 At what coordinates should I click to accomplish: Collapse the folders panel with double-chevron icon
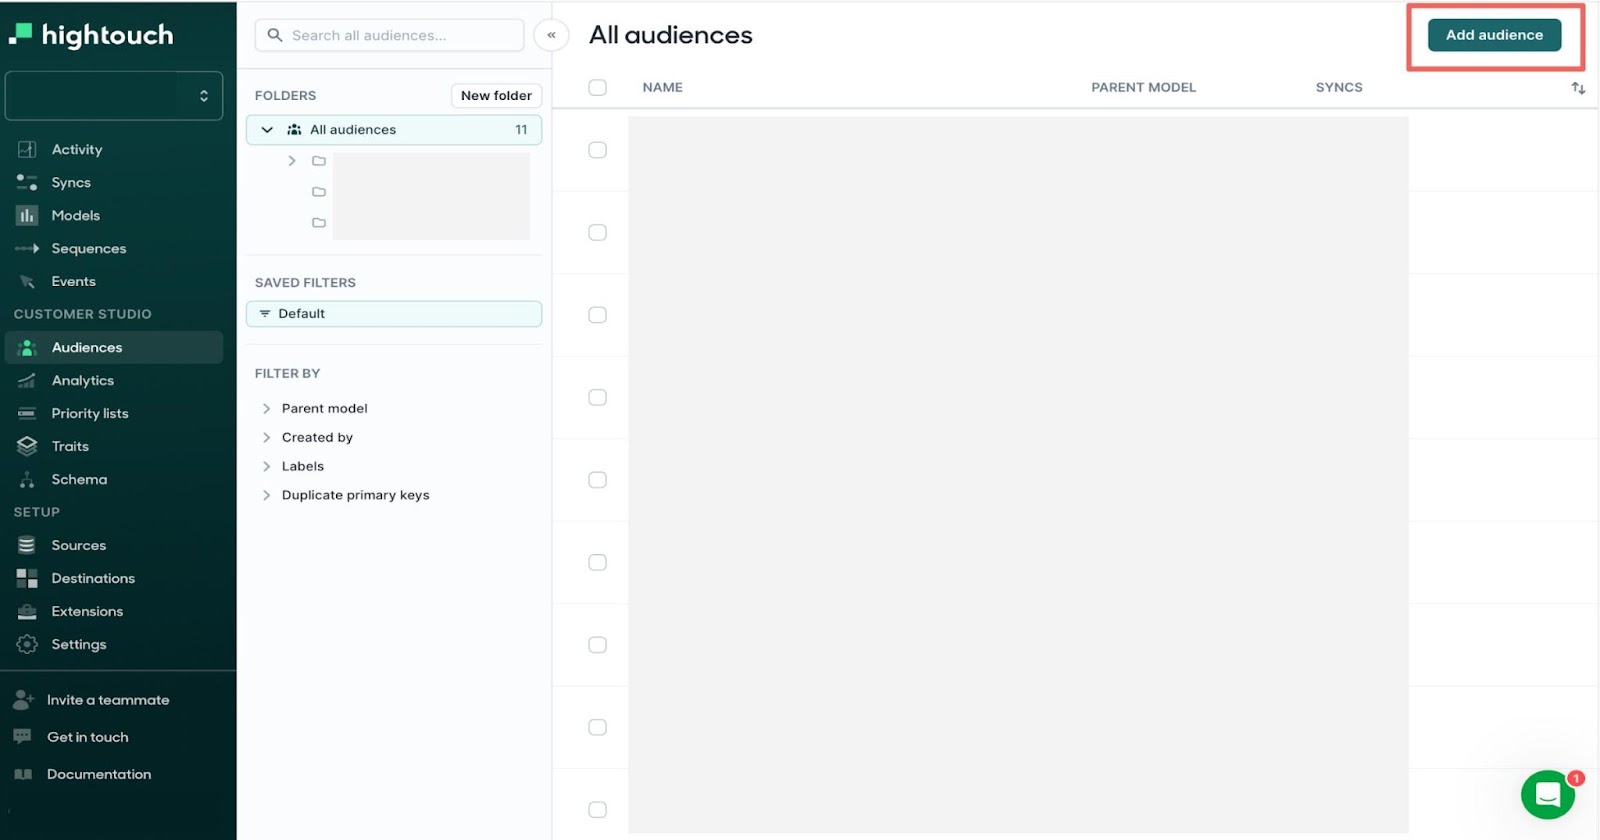[x=551, y=35]
